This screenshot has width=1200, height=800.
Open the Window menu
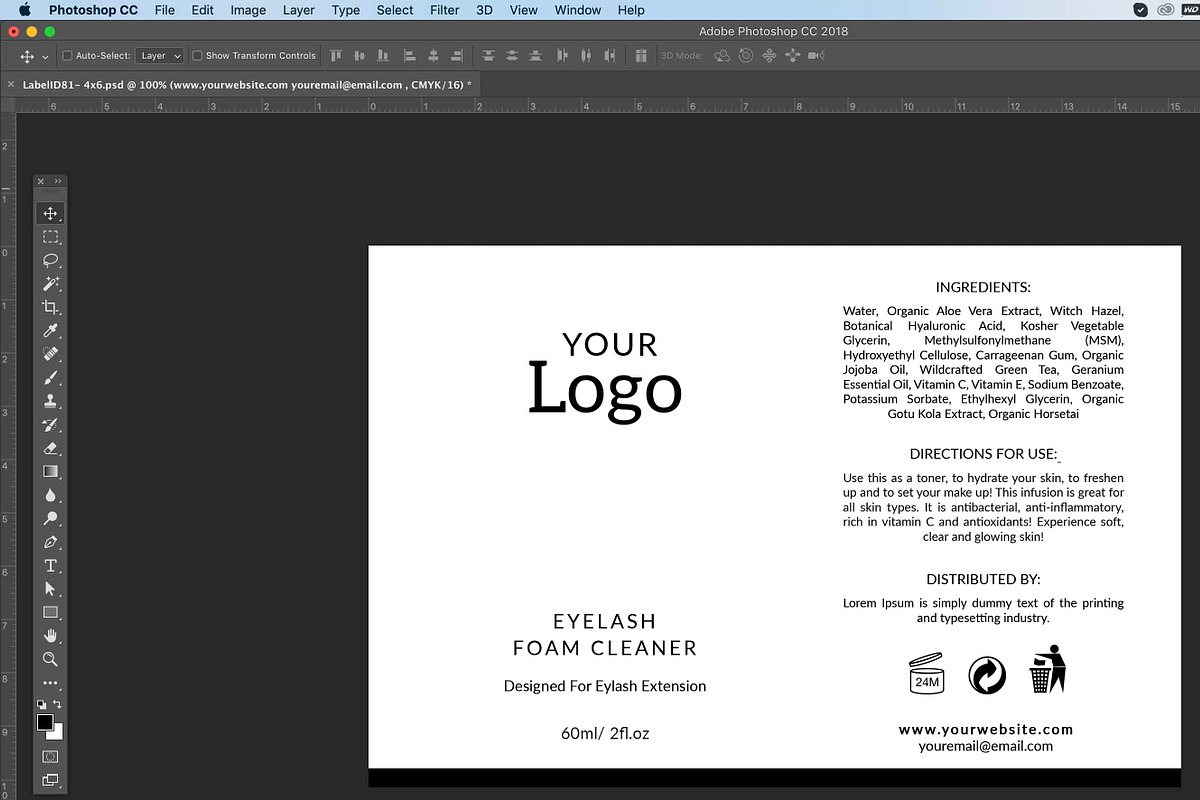[578, 10]
